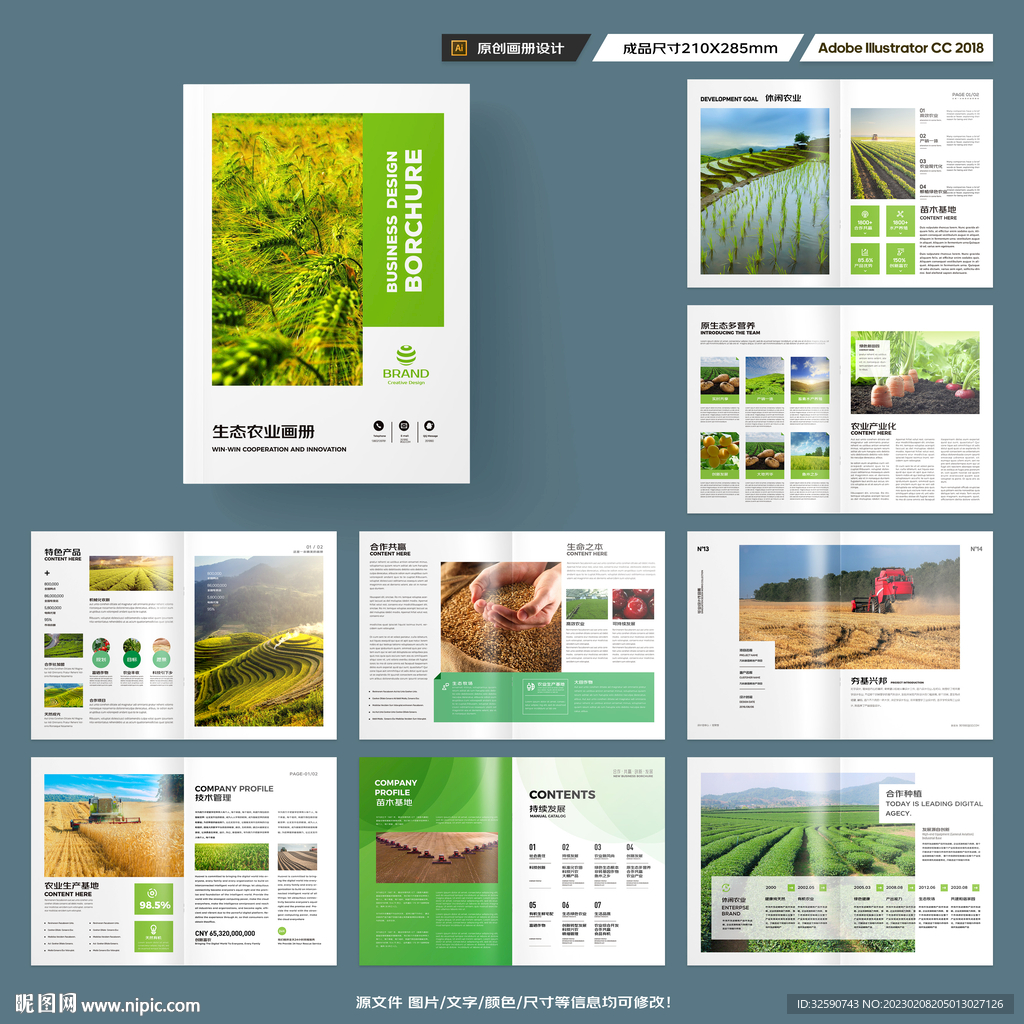Click the green arrow box next to year 2000

pyautogui.click(x=791, y=888)
